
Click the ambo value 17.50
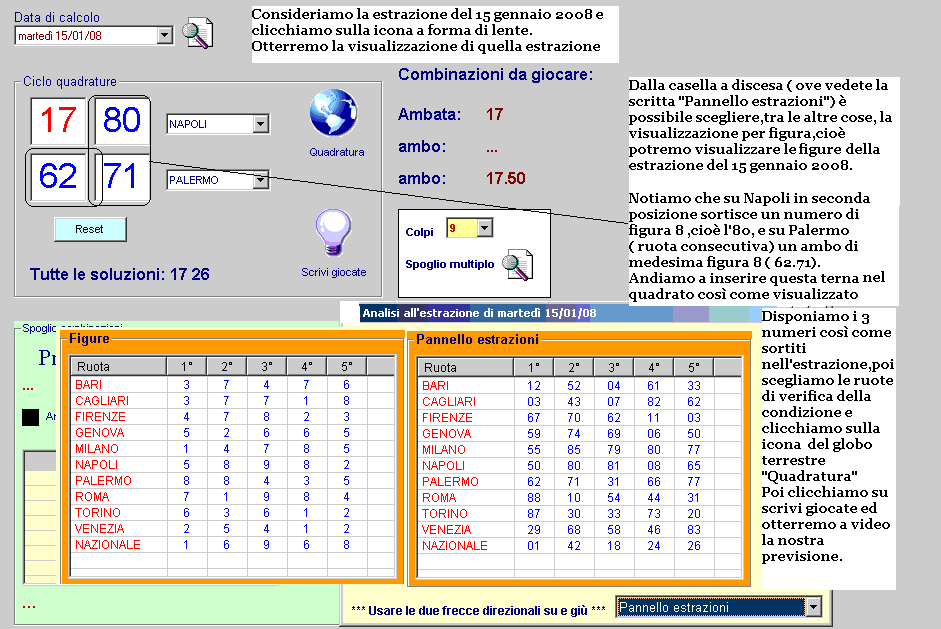pos(505,178)
